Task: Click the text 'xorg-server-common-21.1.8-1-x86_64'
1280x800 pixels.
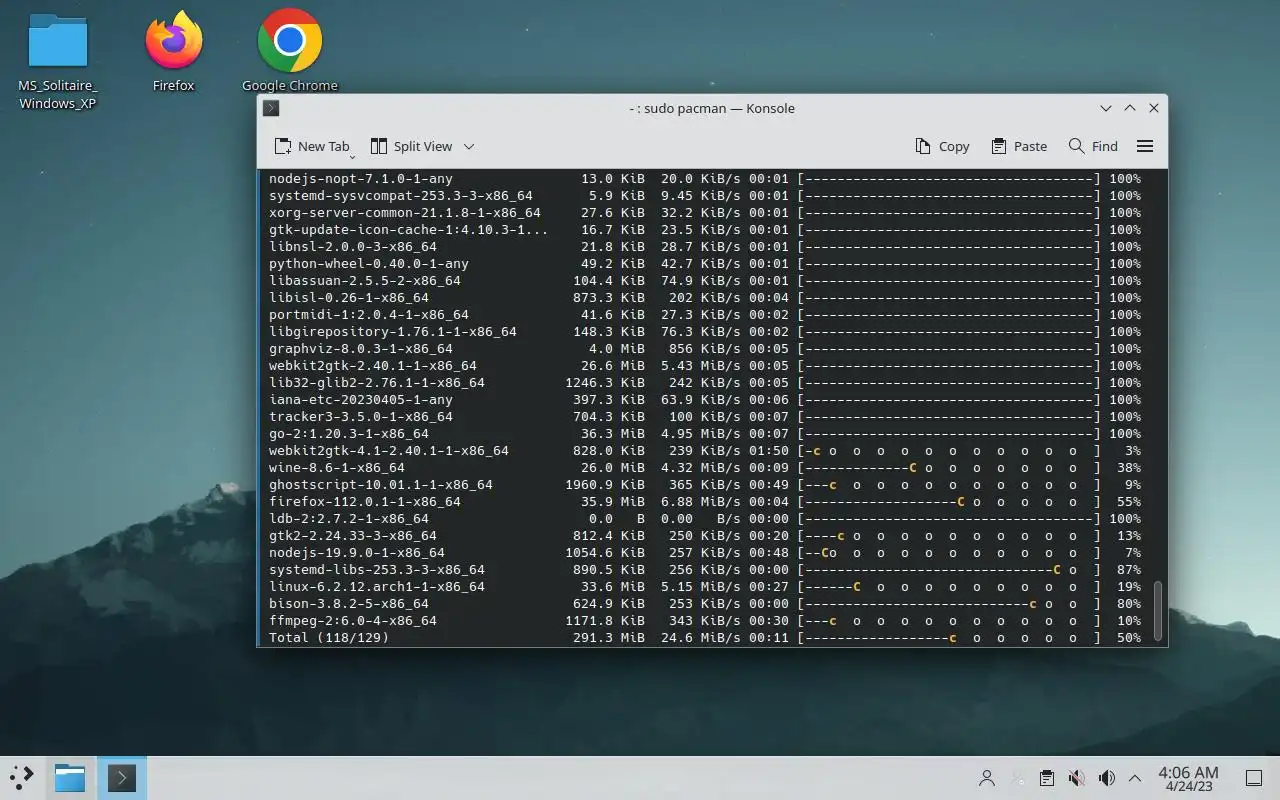Action: click(x=405, y=213)
